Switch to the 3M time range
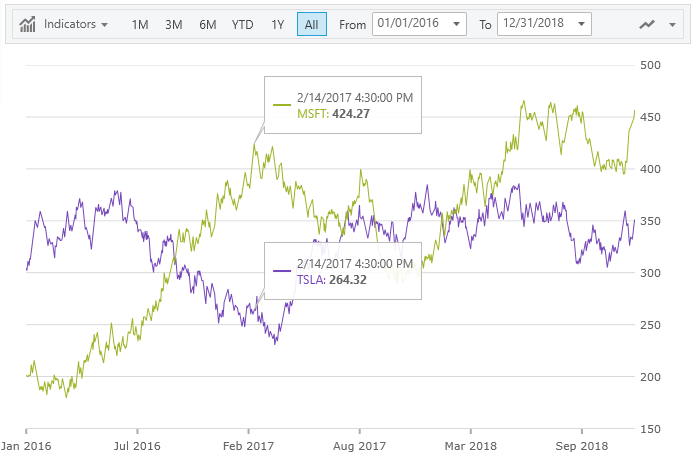The image size is (695, 462). (174, 24)
